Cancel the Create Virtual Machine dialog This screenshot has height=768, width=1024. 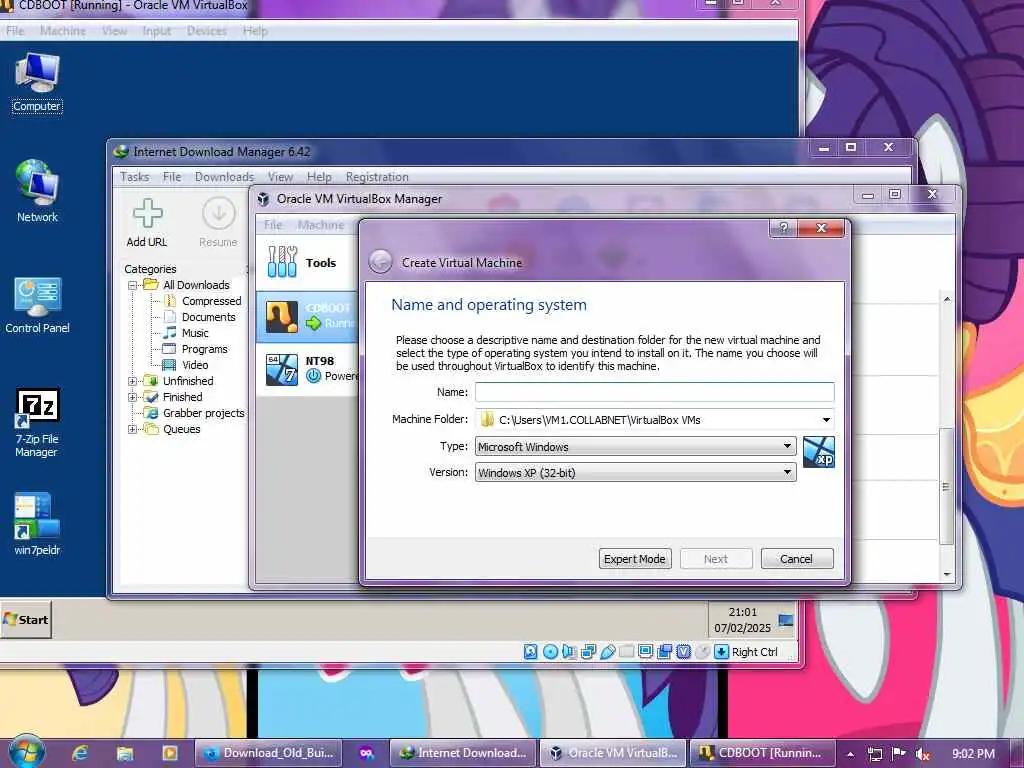(797, 559)
